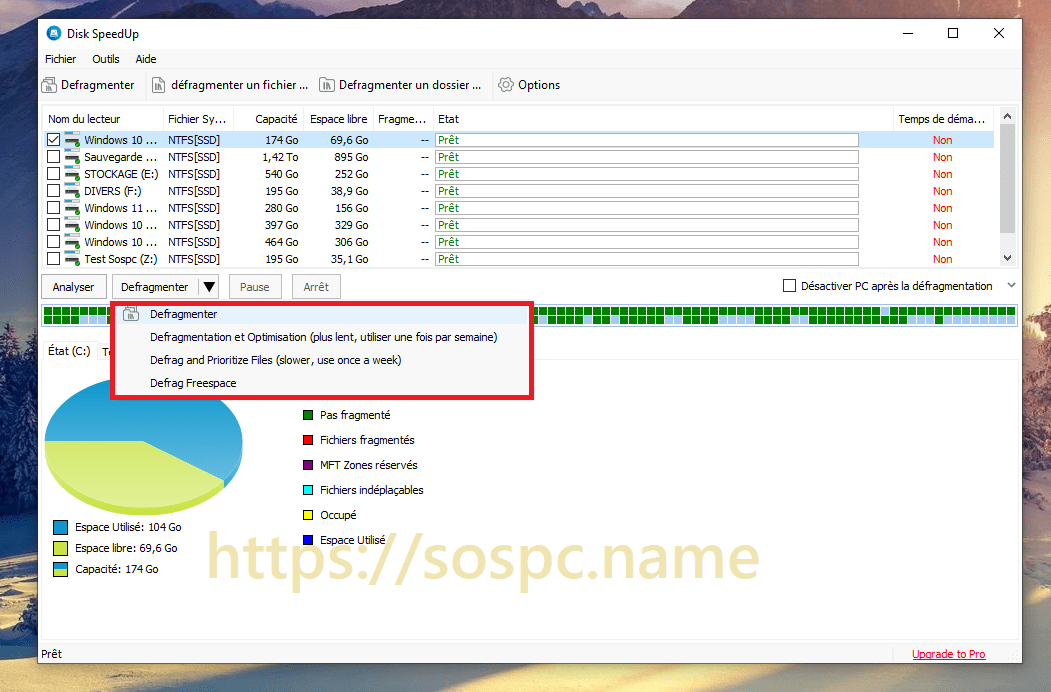The height and width of the screenshot is (692, 1051).
Task: Click the Options toolbar label
Action: tap(539, 85)
